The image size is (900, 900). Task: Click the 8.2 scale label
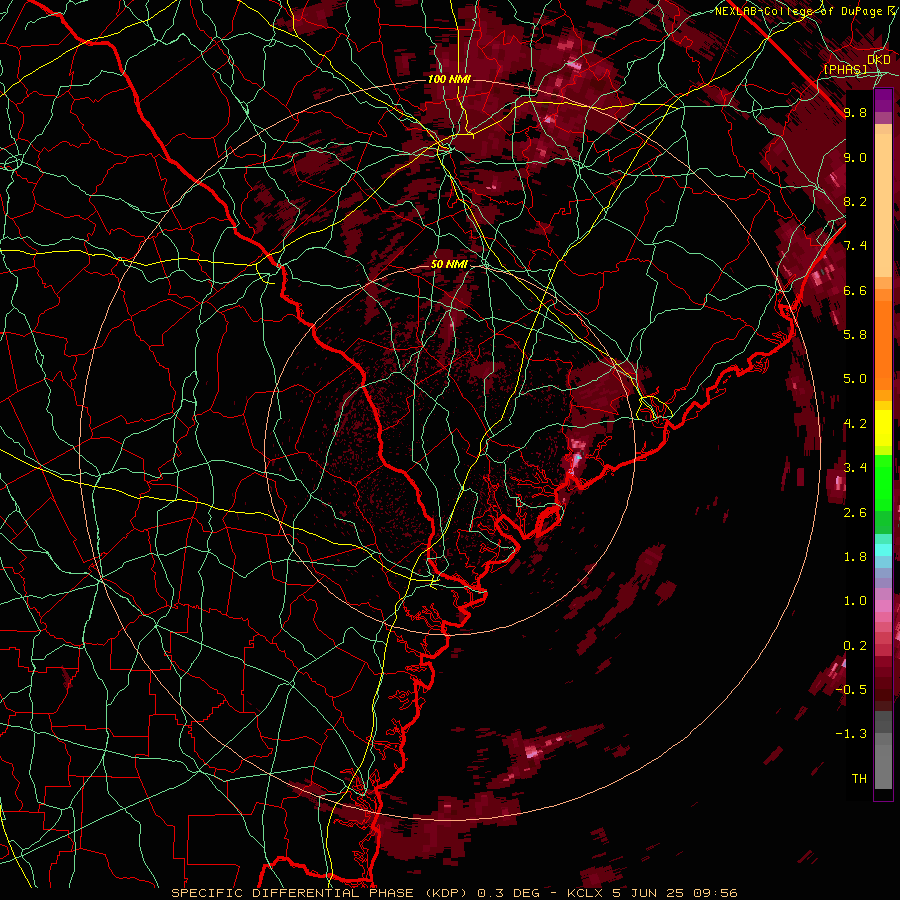(x=855, y=201)
